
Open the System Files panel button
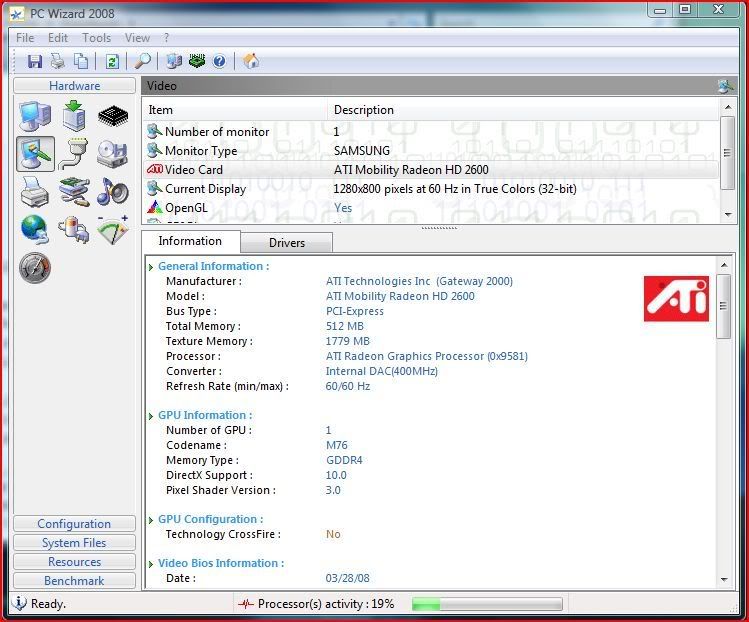(x=74, y=543)
